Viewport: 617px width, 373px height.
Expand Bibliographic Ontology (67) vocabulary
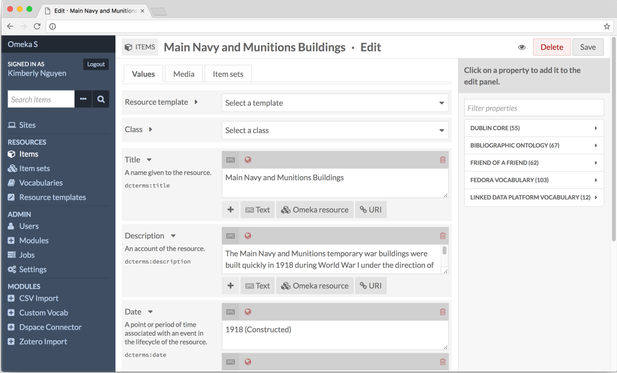tap(534, 146)
